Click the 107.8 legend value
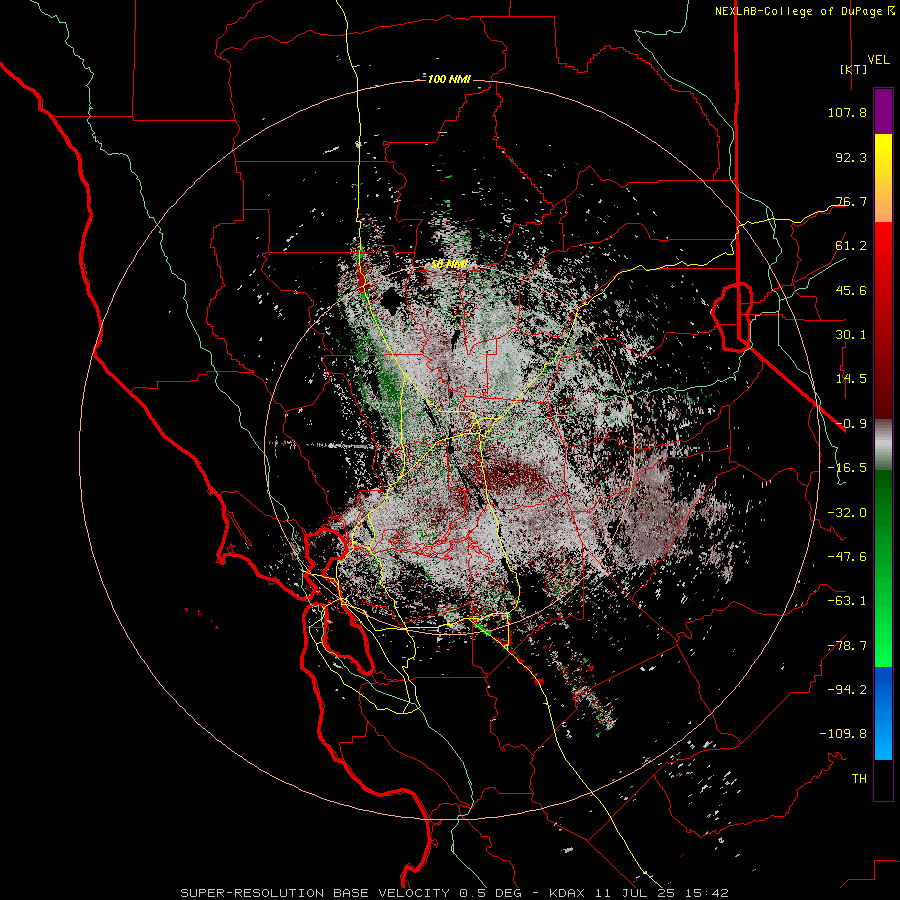Viewport: 900px width, 900px height. 847,112
